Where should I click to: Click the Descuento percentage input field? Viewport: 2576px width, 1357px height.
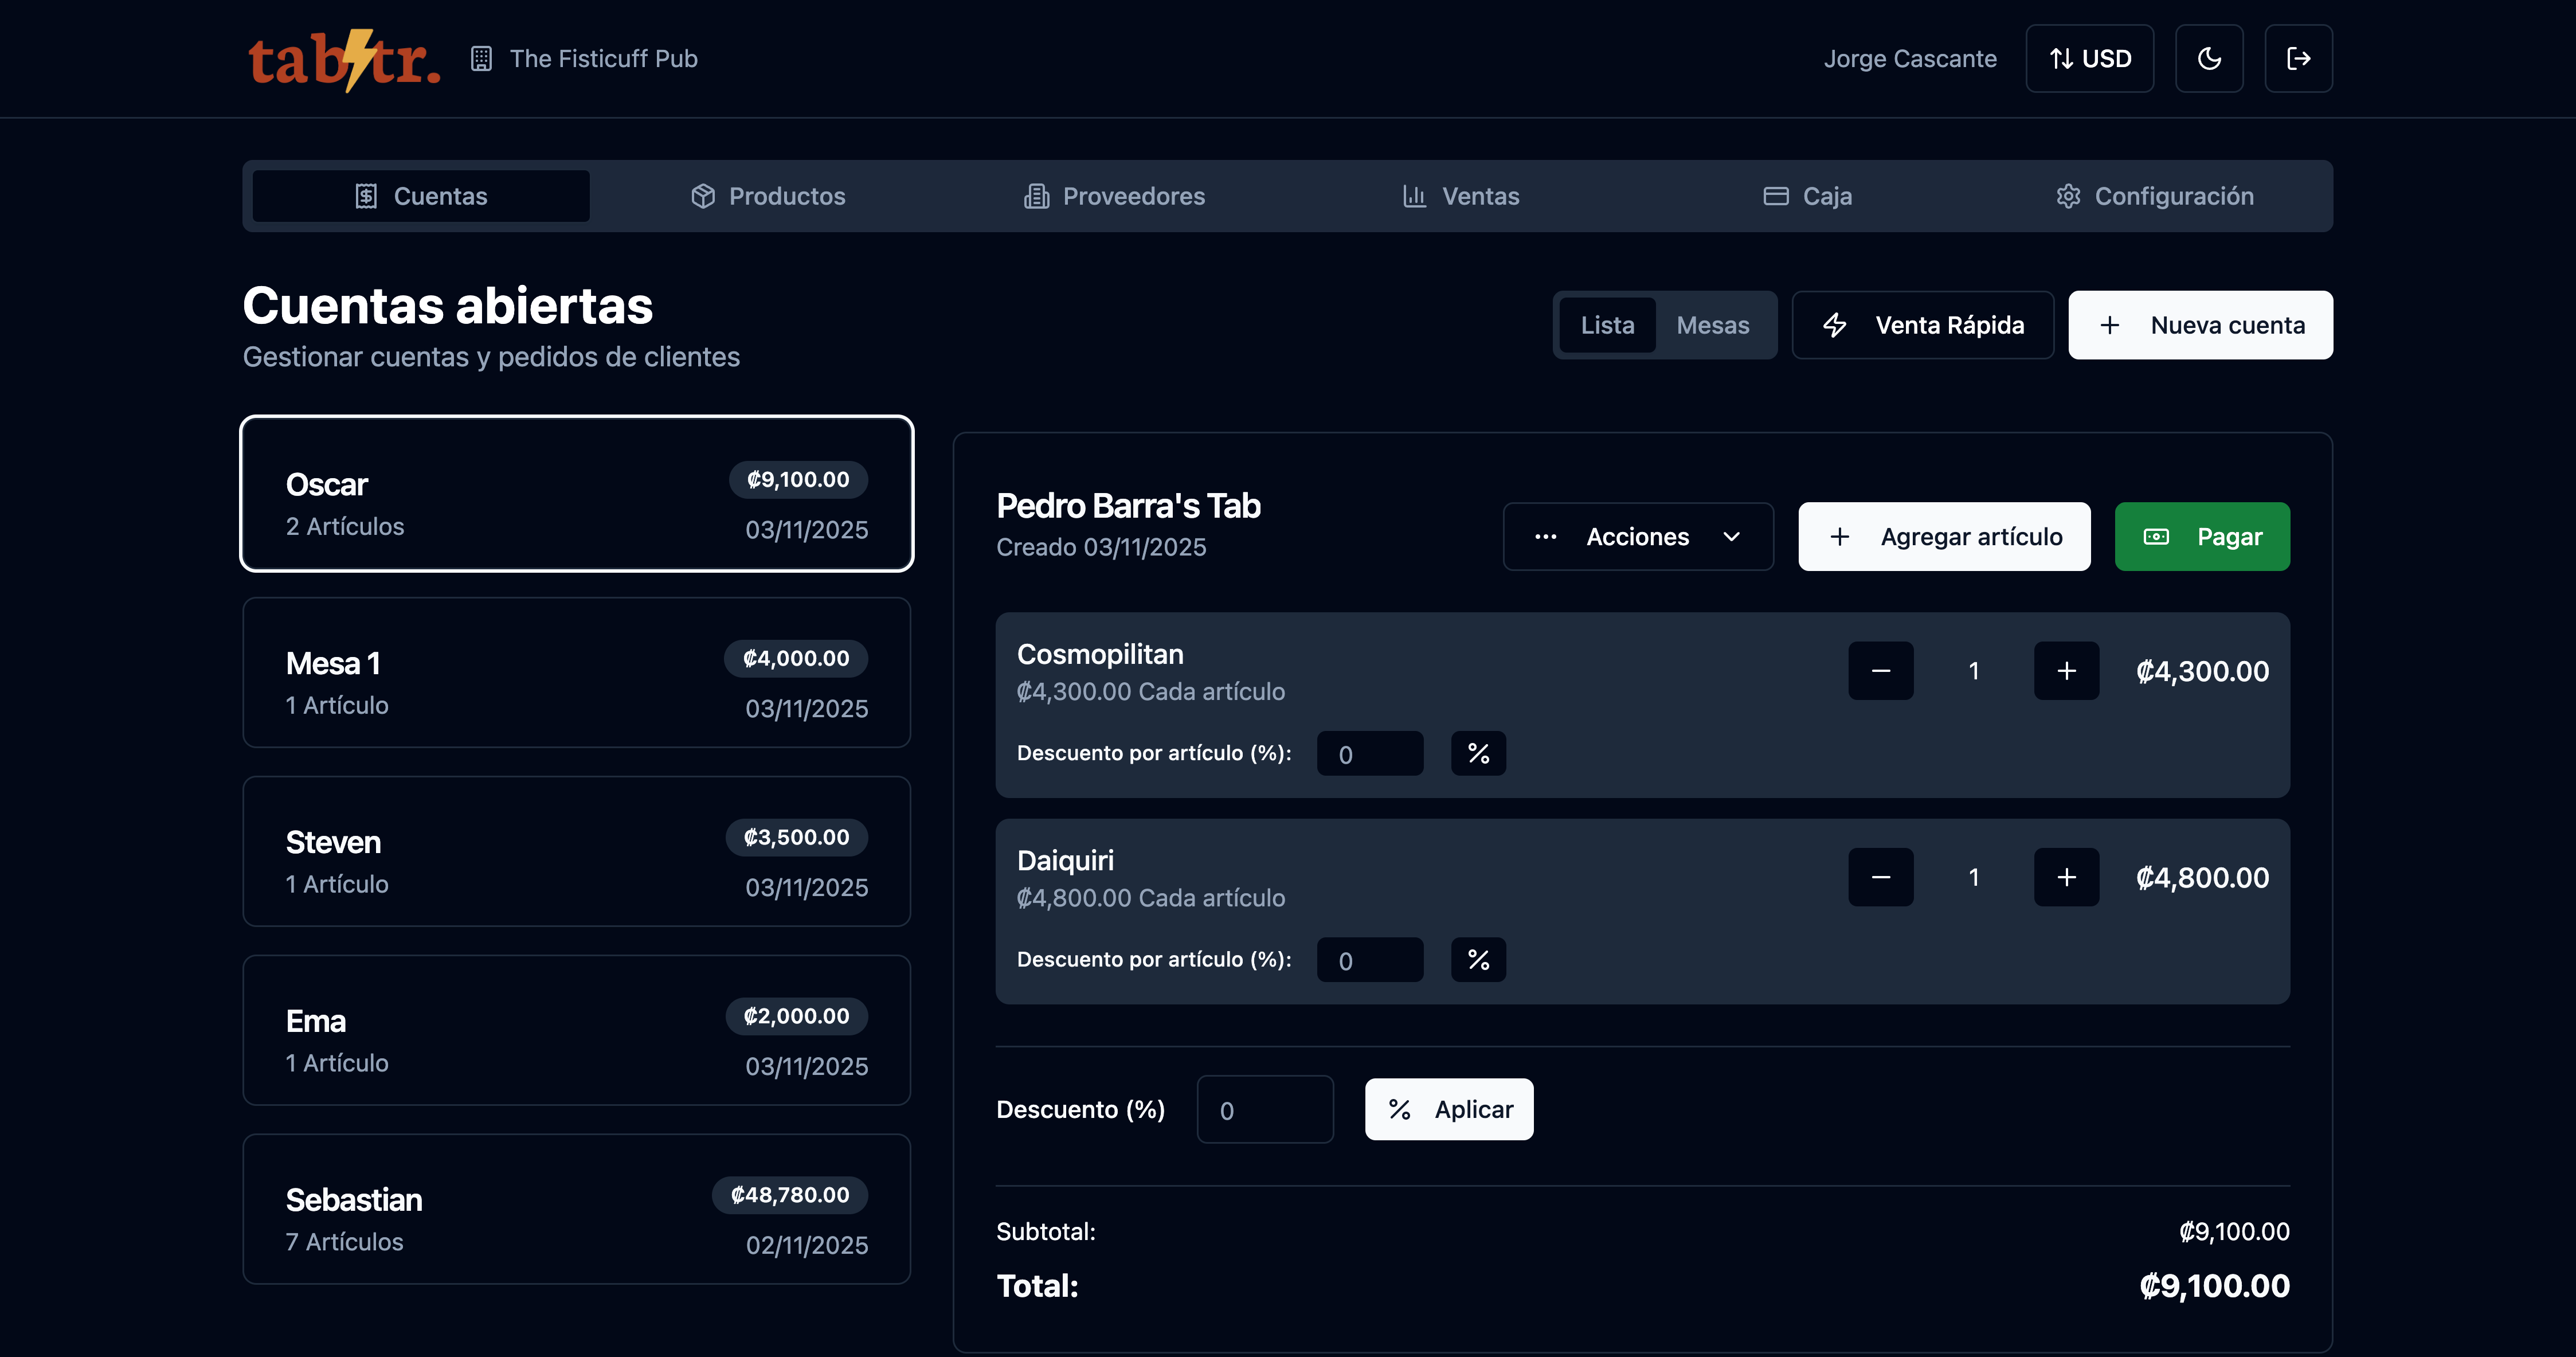coord(1265,1109)
